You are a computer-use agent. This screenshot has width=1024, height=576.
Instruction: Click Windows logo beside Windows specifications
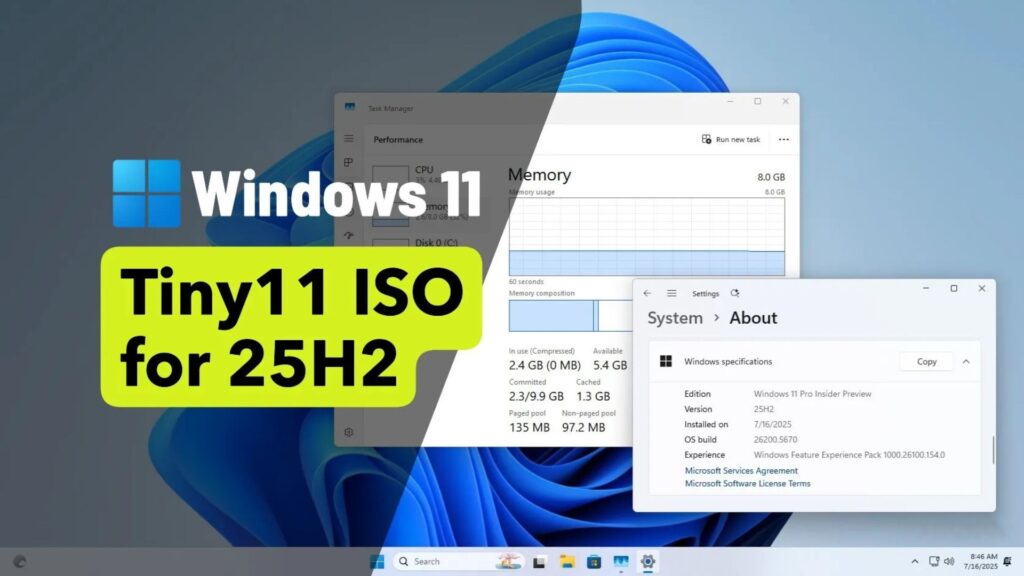pos(665,361)
